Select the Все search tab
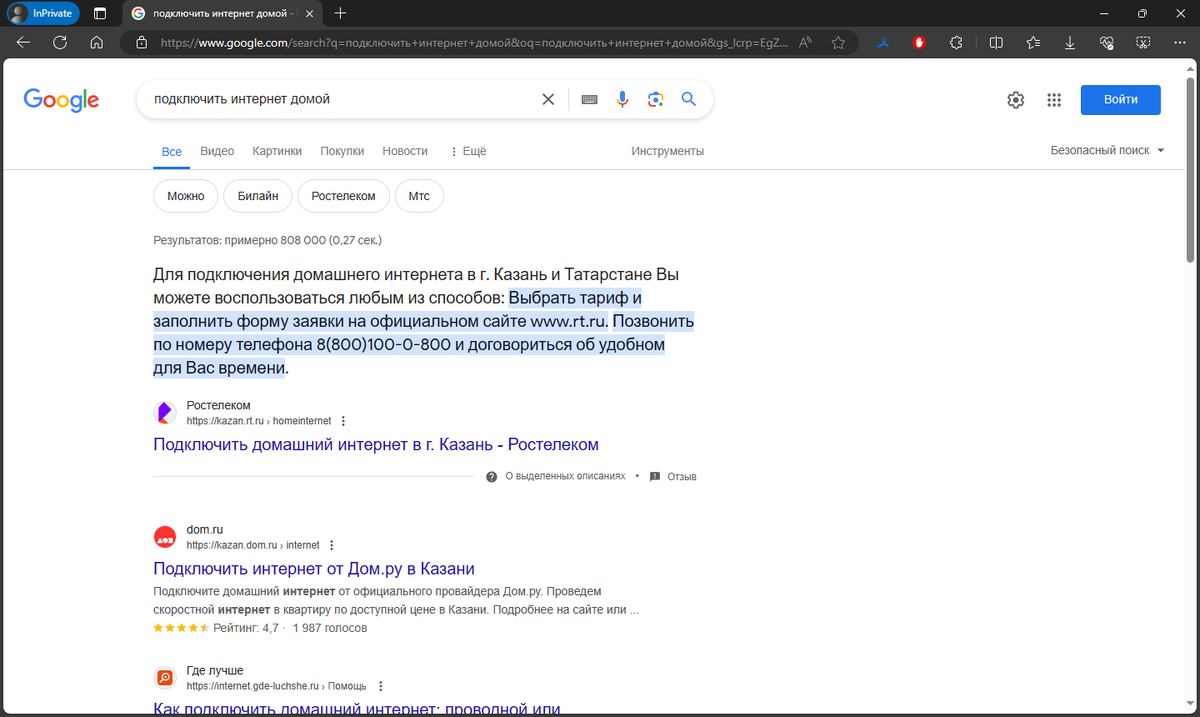Viewport: 1200px width, 717px height. click(172, 152)
